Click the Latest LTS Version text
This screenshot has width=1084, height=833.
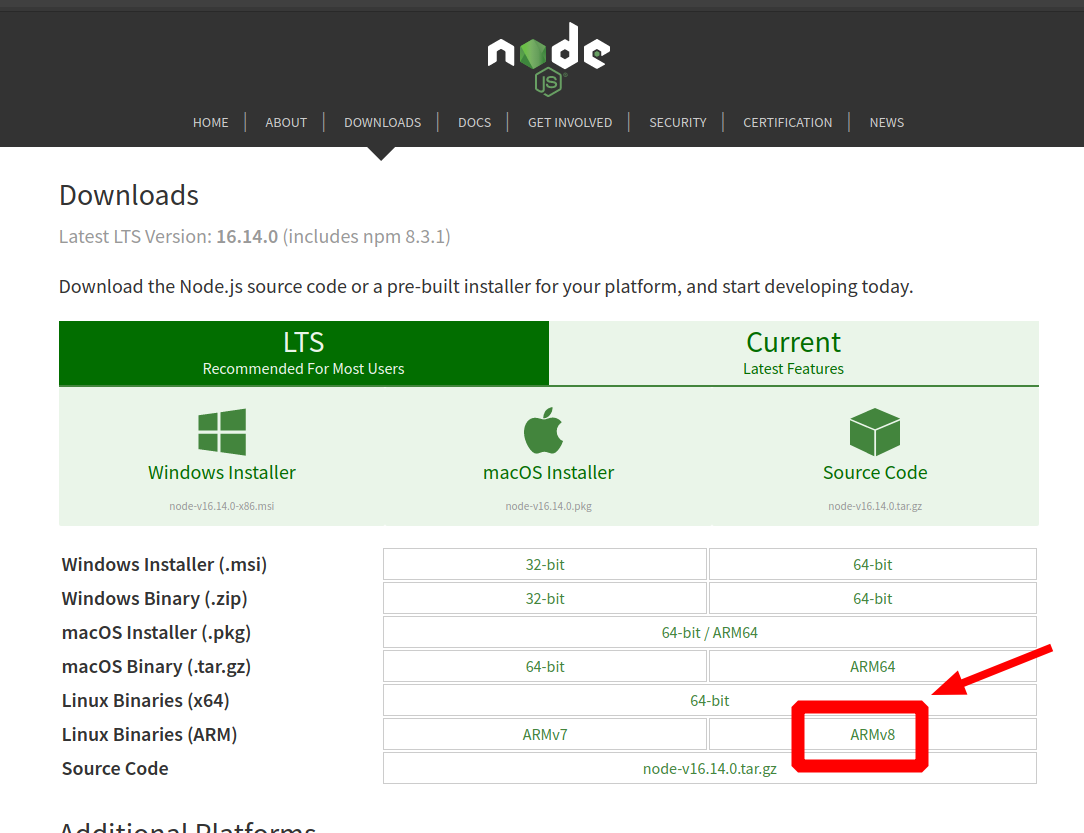click(x=254, y=236)
